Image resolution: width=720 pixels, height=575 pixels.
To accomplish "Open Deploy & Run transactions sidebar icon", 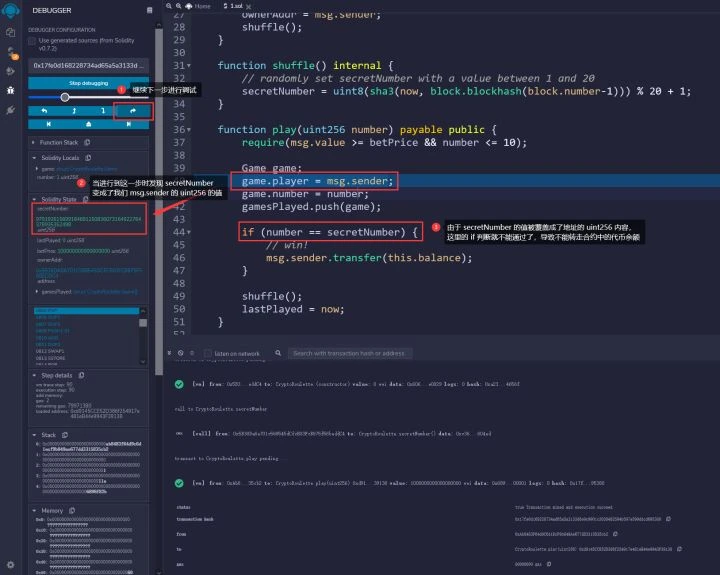I will point(11,71).
